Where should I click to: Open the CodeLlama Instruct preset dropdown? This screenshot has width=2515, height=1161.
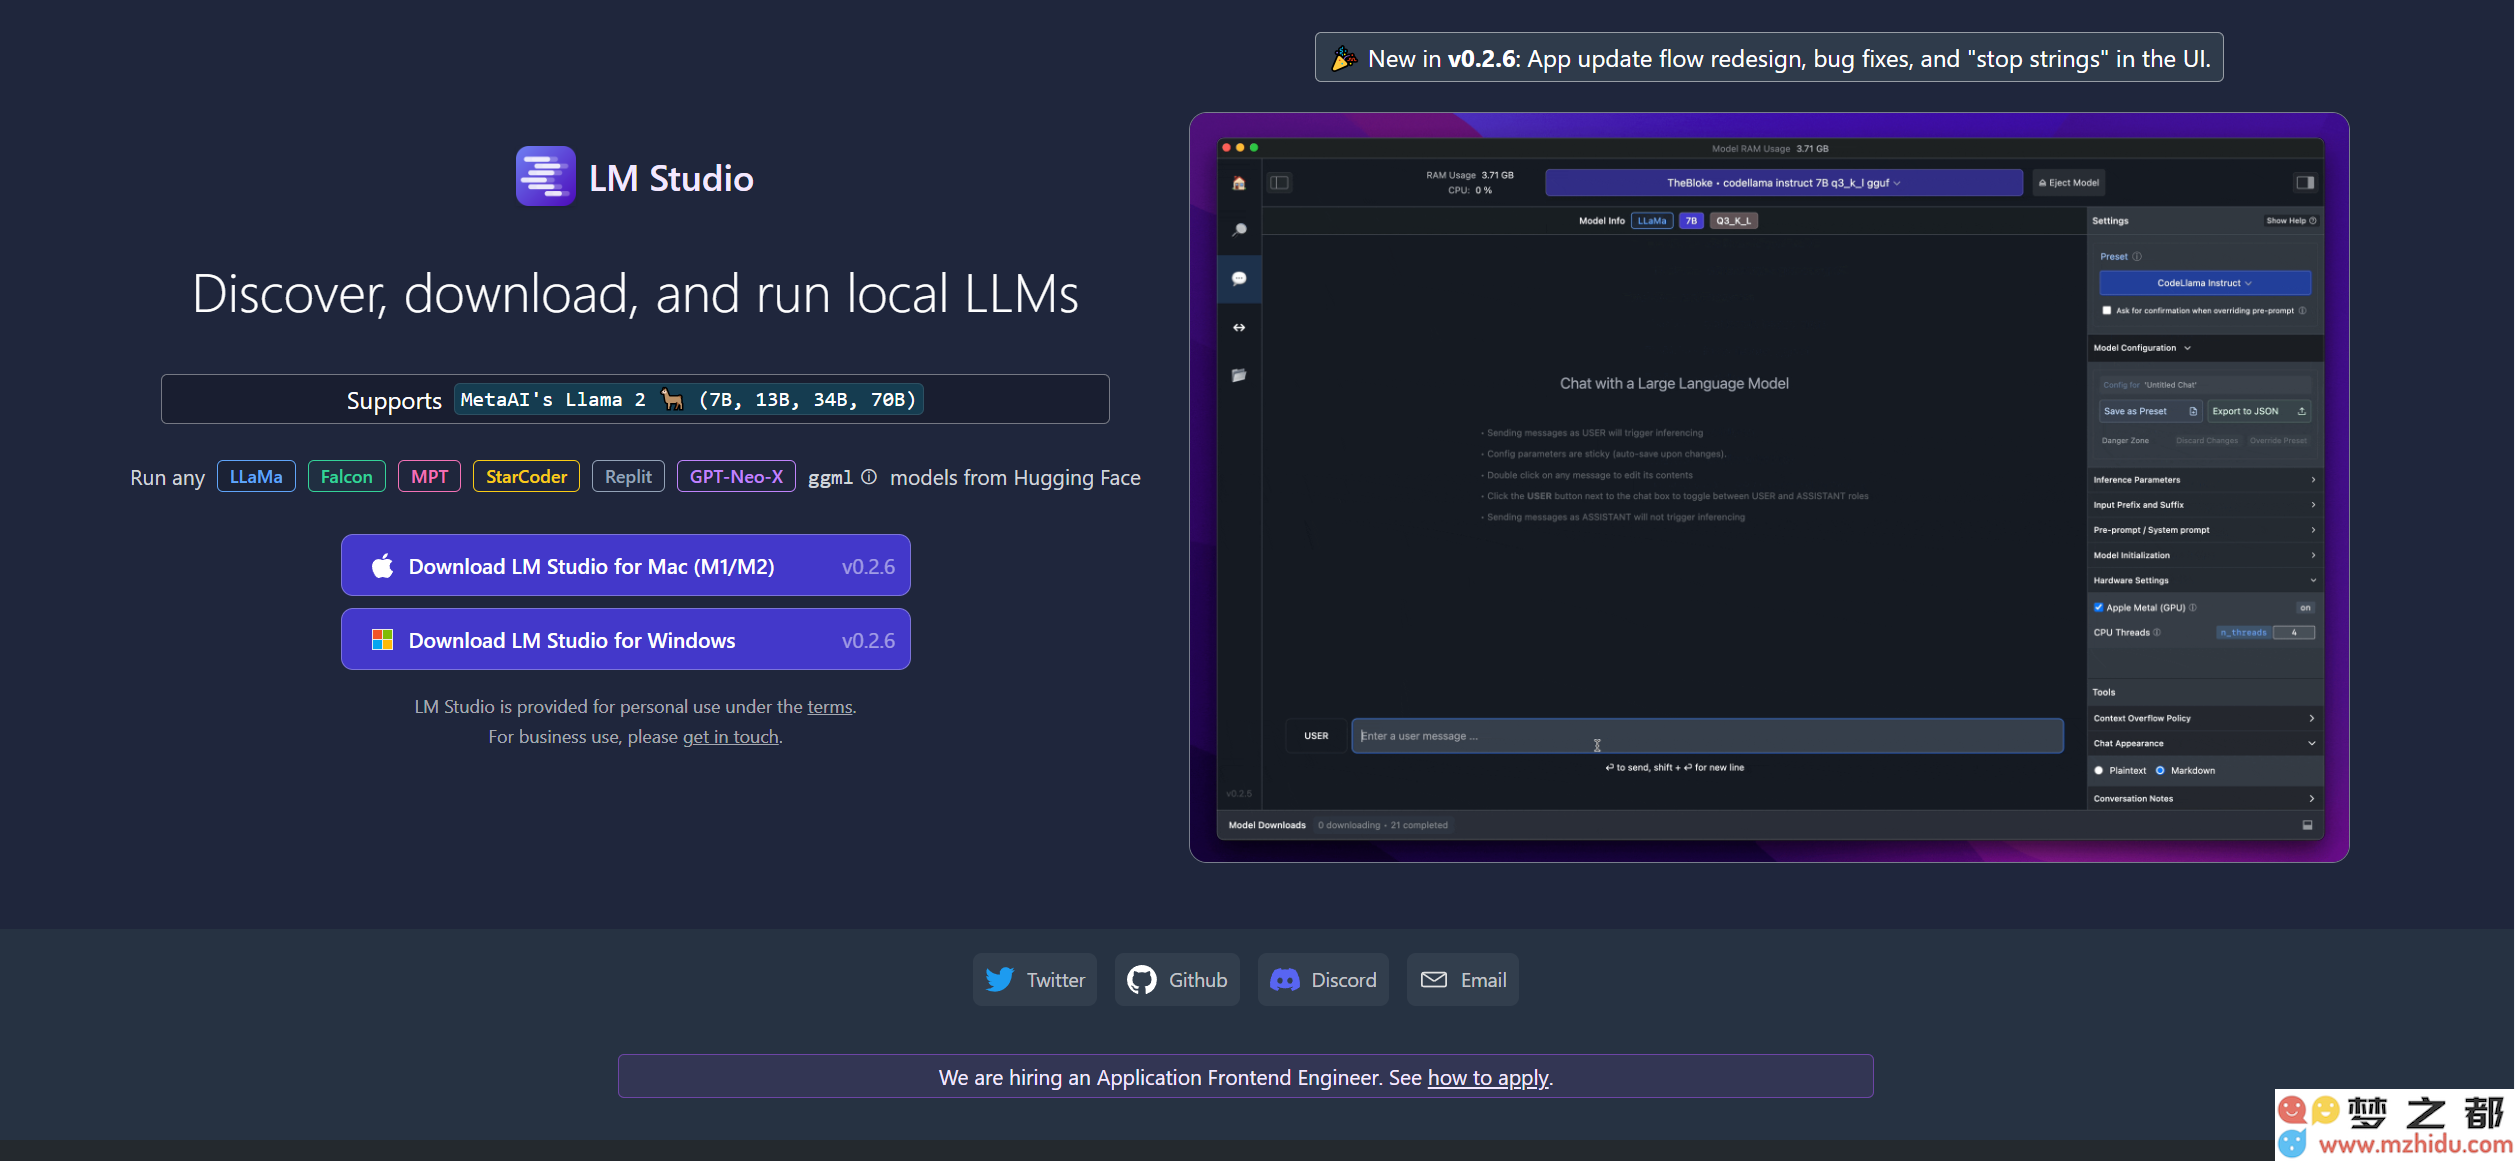click(2204, 283)
